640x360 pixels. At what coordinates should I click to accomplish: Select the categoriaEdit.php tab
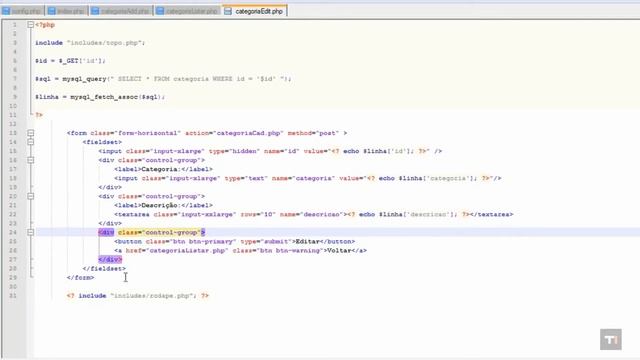[255, 11]
